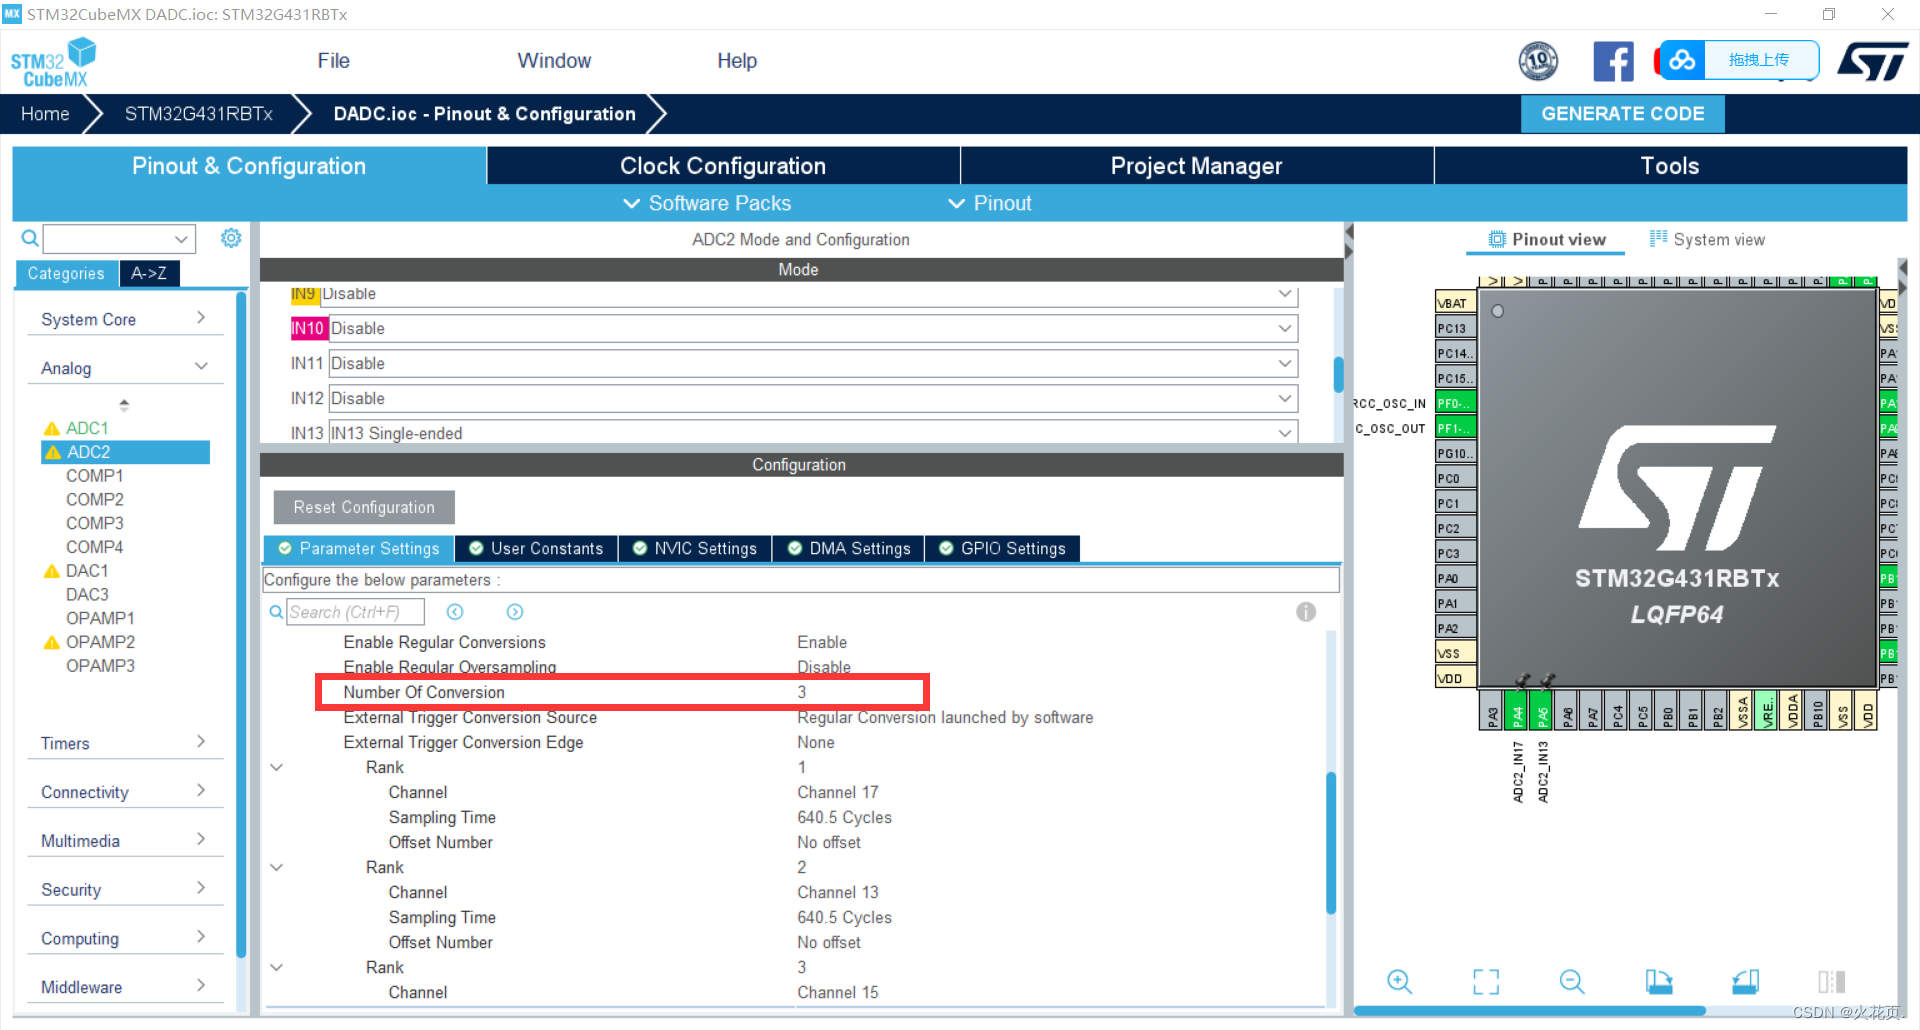Screen dimensions: 1920x1030
Task: Select COMP1 in the Analog list
Action: [x=94, y=476]
